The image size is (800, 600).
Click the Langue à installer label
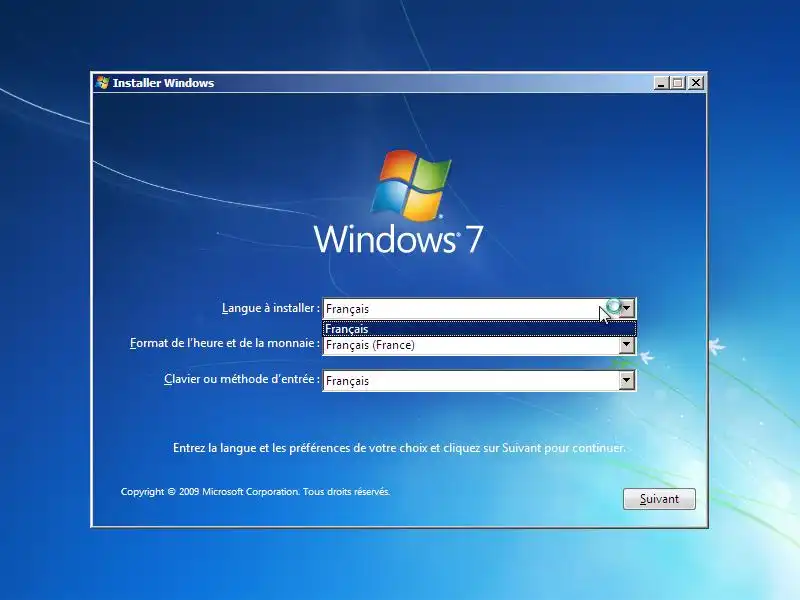[270, 308]
